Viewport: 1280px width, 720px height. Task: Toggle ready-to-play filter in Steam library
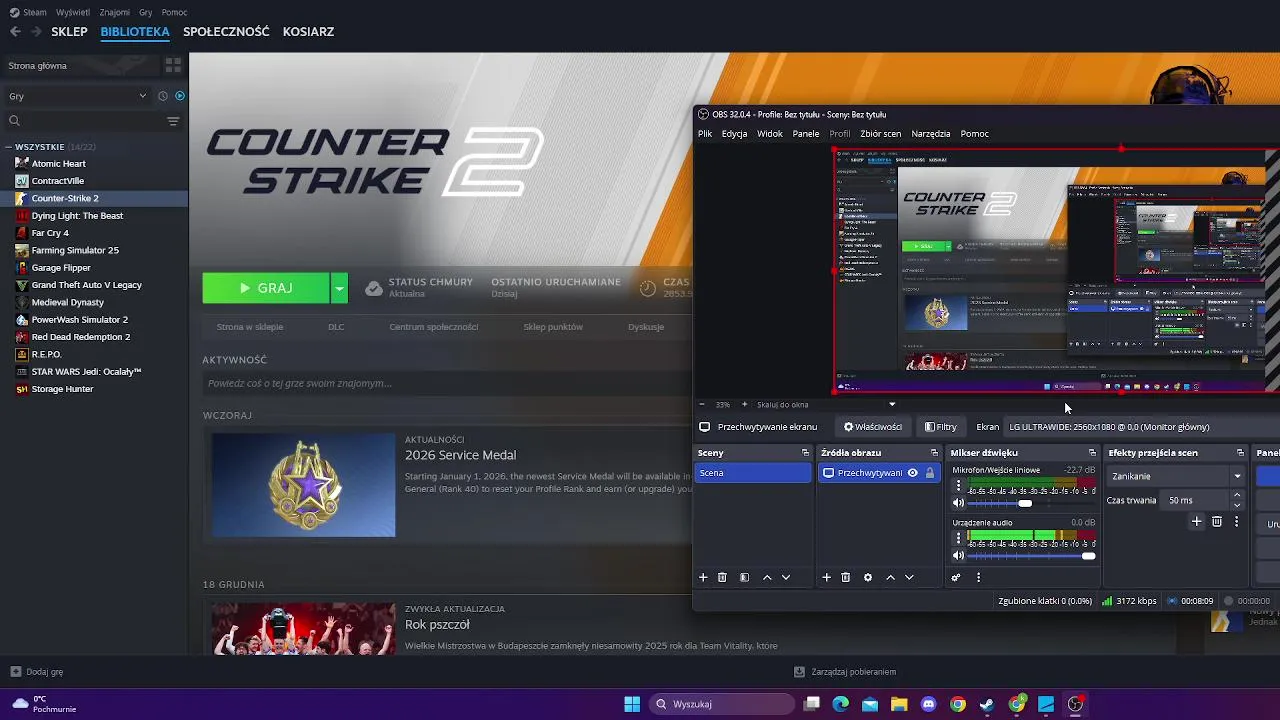180,96
